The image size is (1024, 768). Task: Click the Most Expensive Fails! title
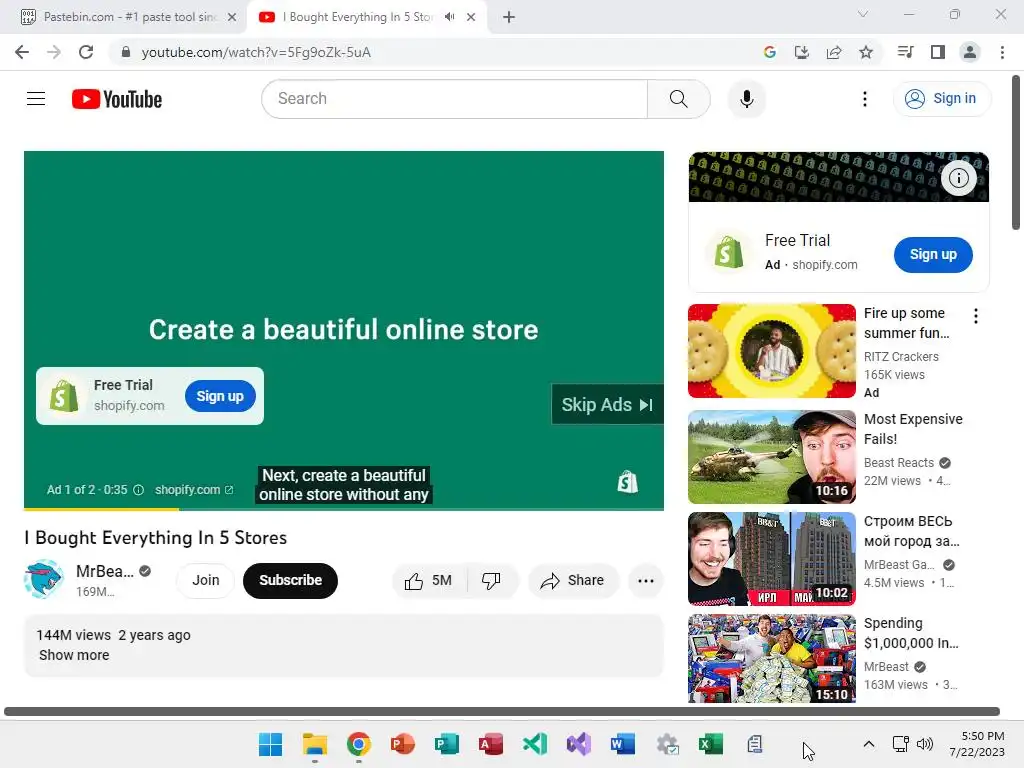(x=913, y=429)
